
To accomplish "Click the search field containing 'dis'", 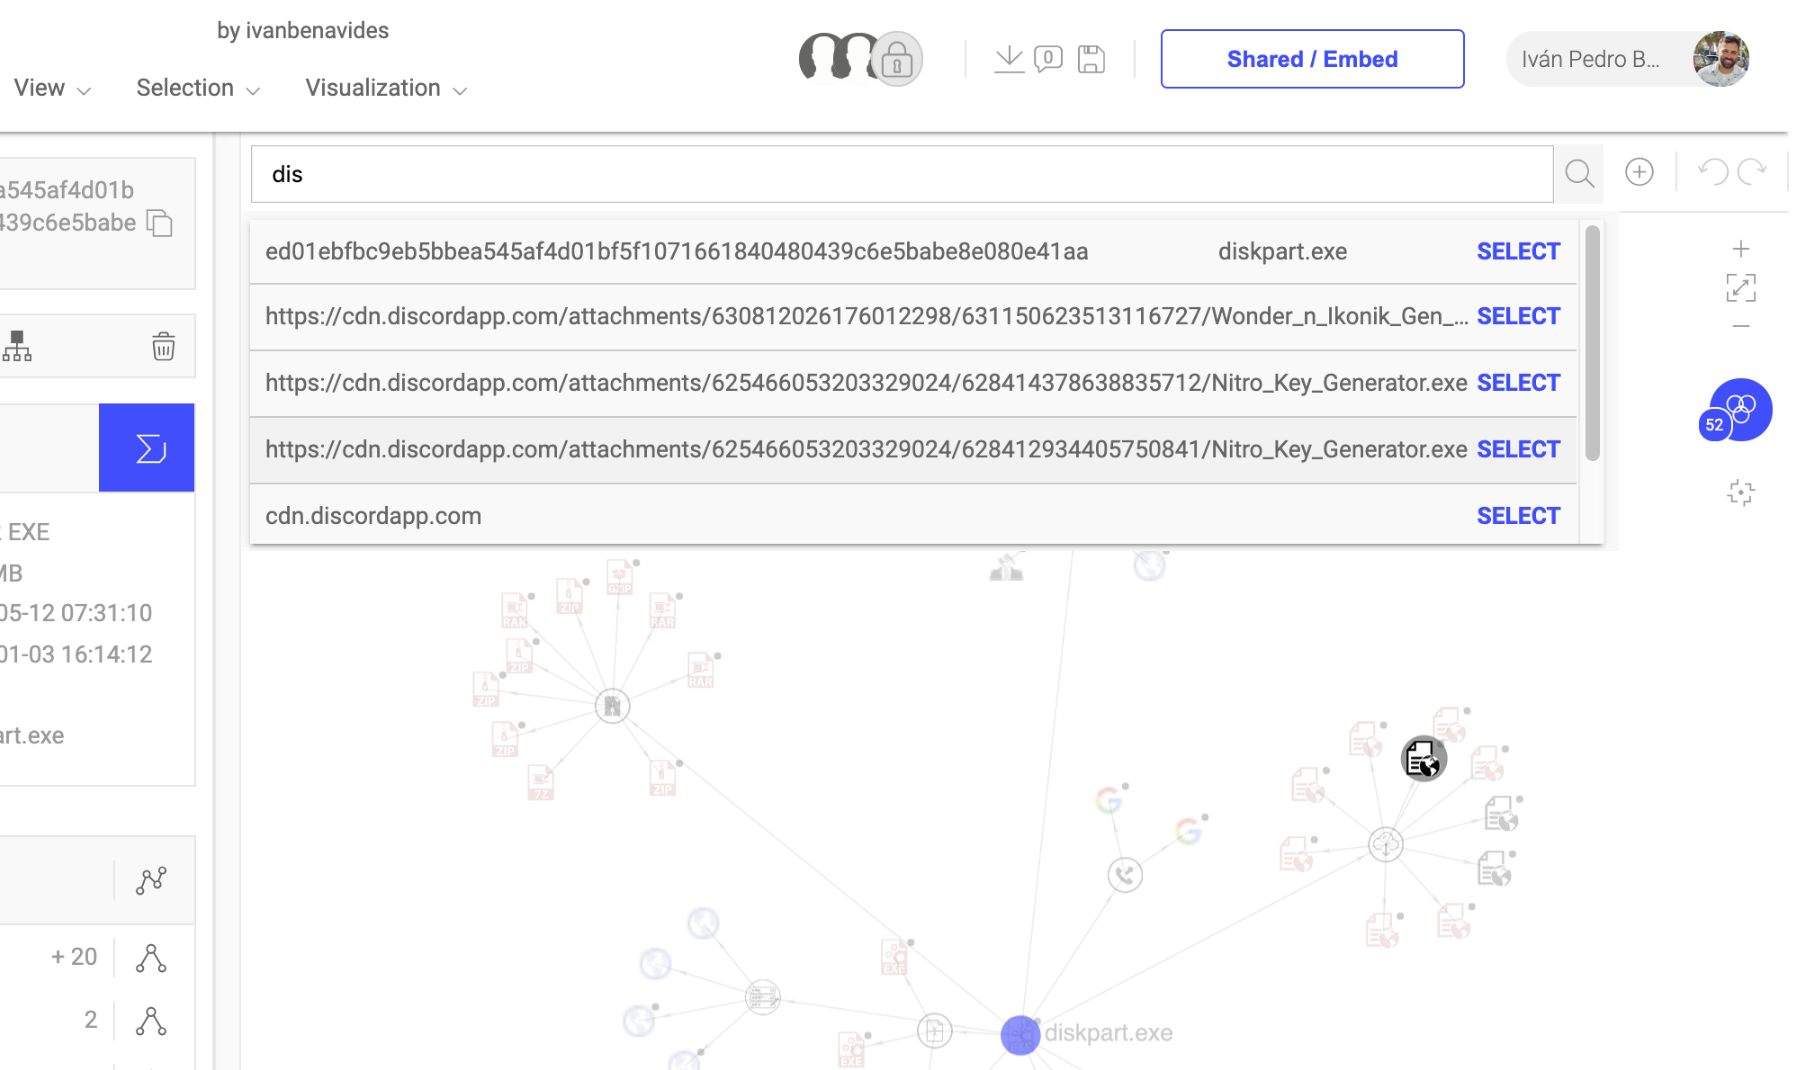I will click(x=901, y=174).
